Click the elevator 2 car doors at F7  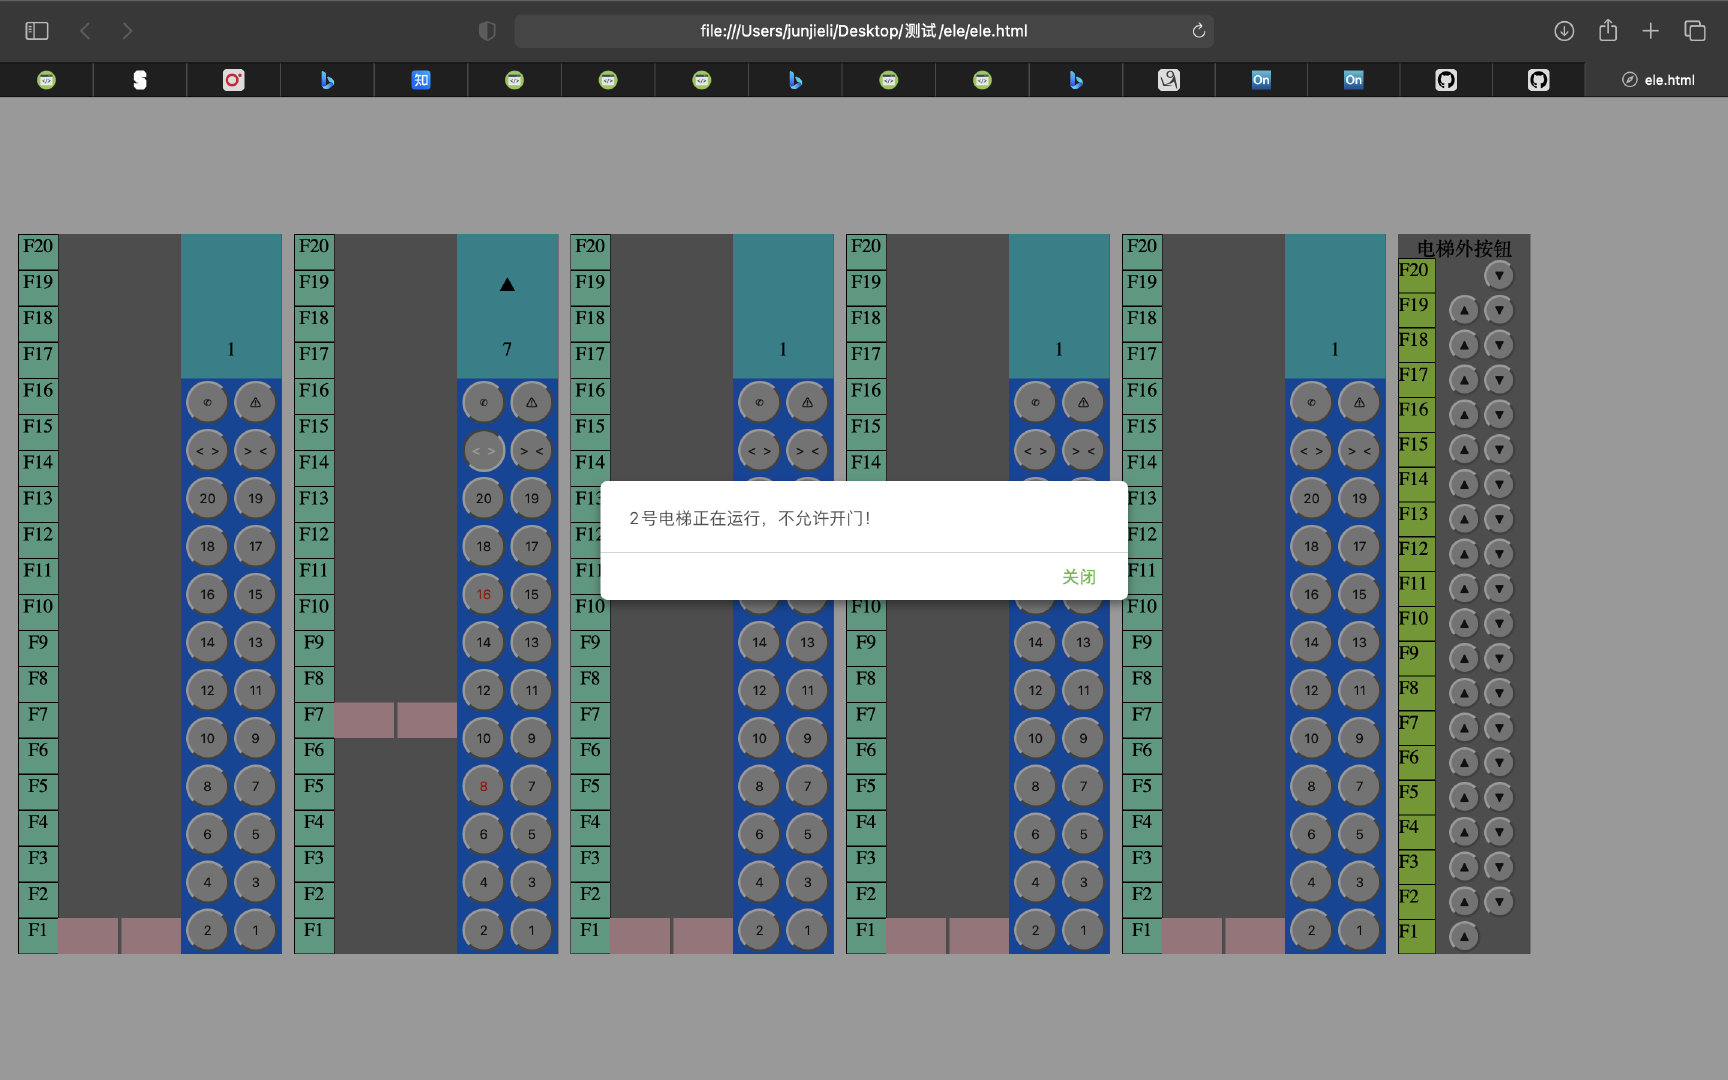pos(395,720)
